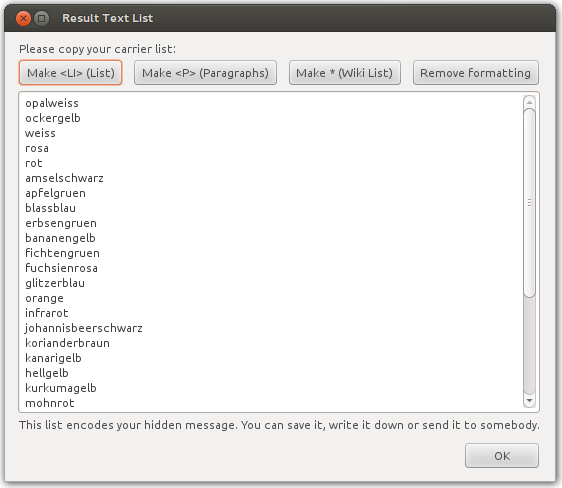Place cursor at the mohnrot entry
The height and width of the screenshot is (488, 562).
pos(49,403)
